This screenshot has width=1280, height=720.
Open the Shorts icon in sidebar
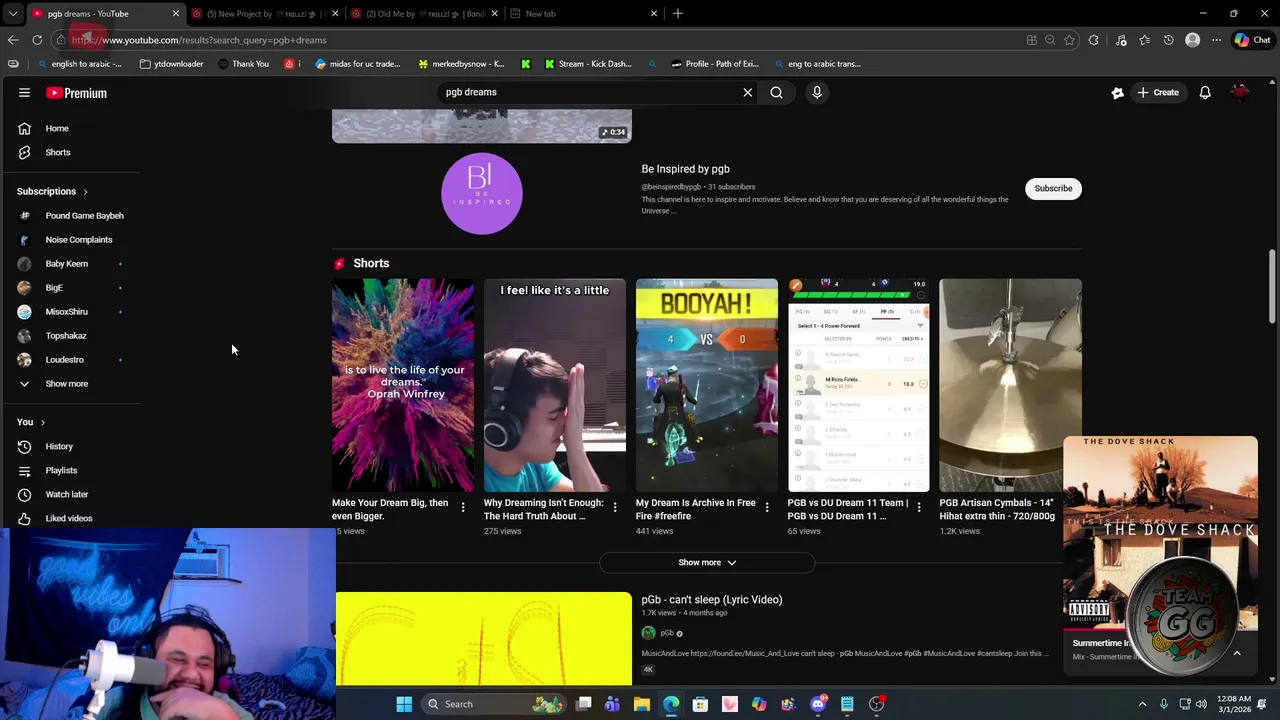click(24, 152)
